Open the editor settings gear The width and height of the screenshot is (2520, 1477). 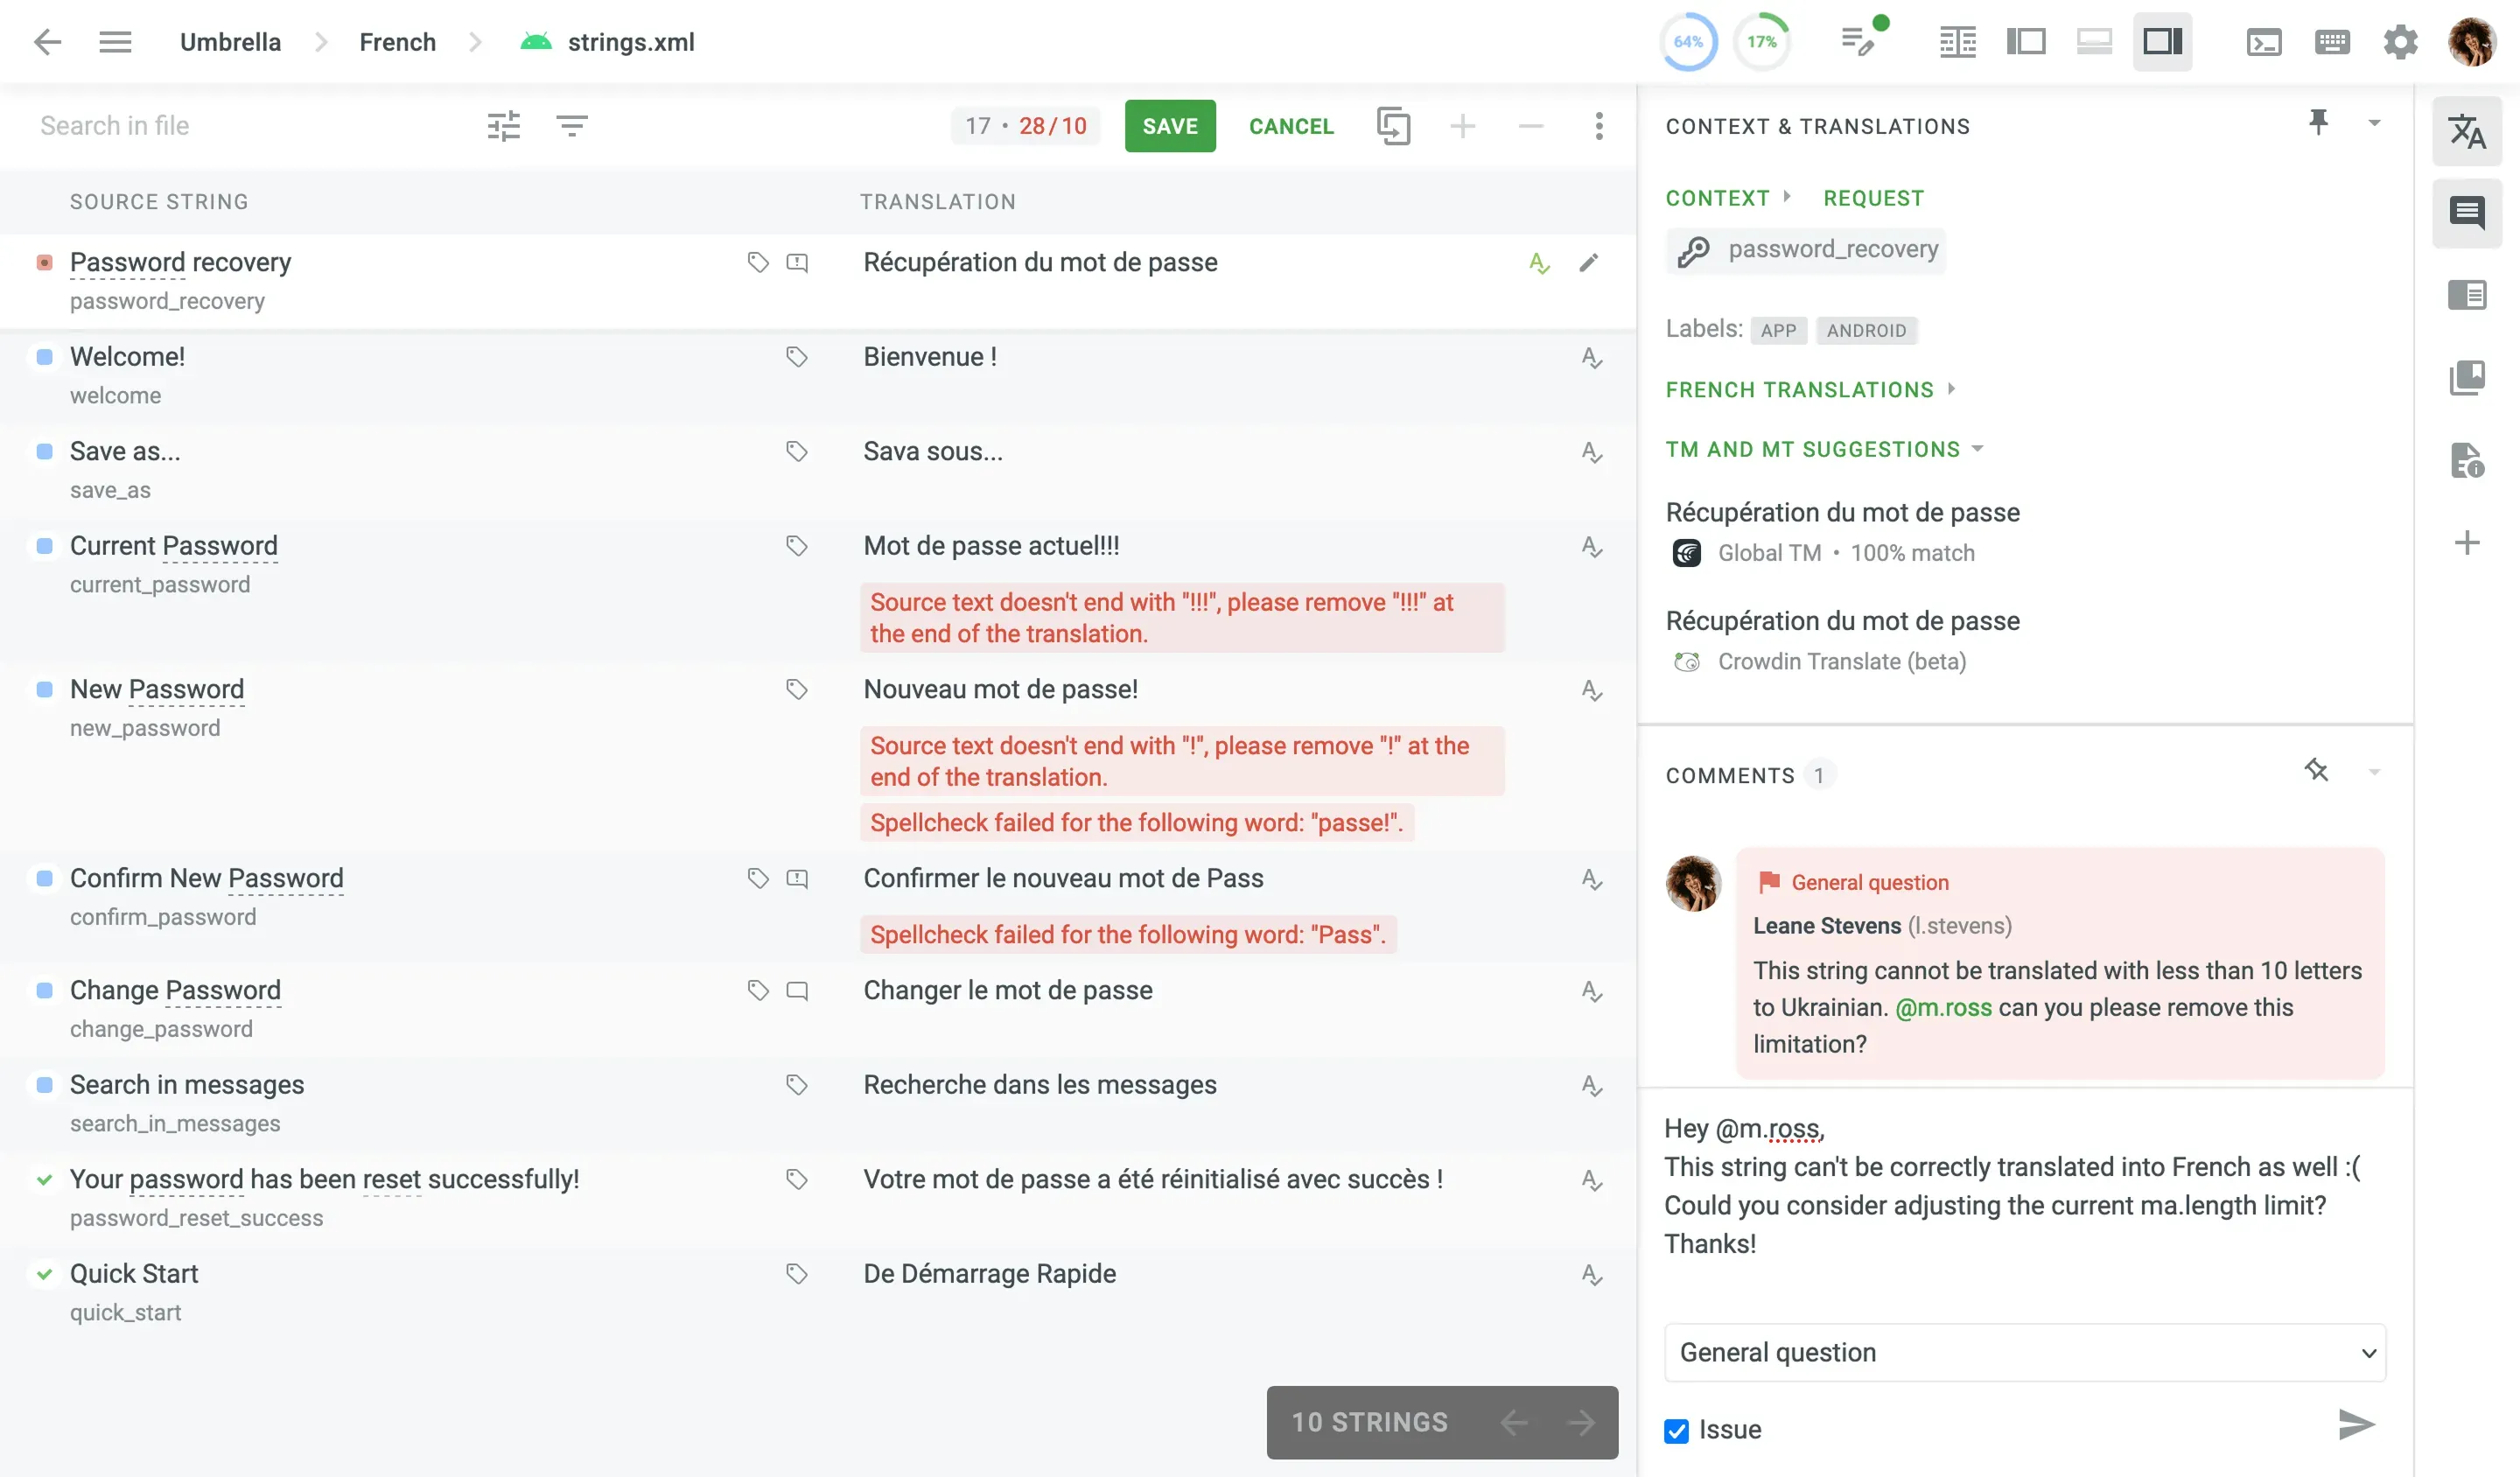(x=2400, y=41)
